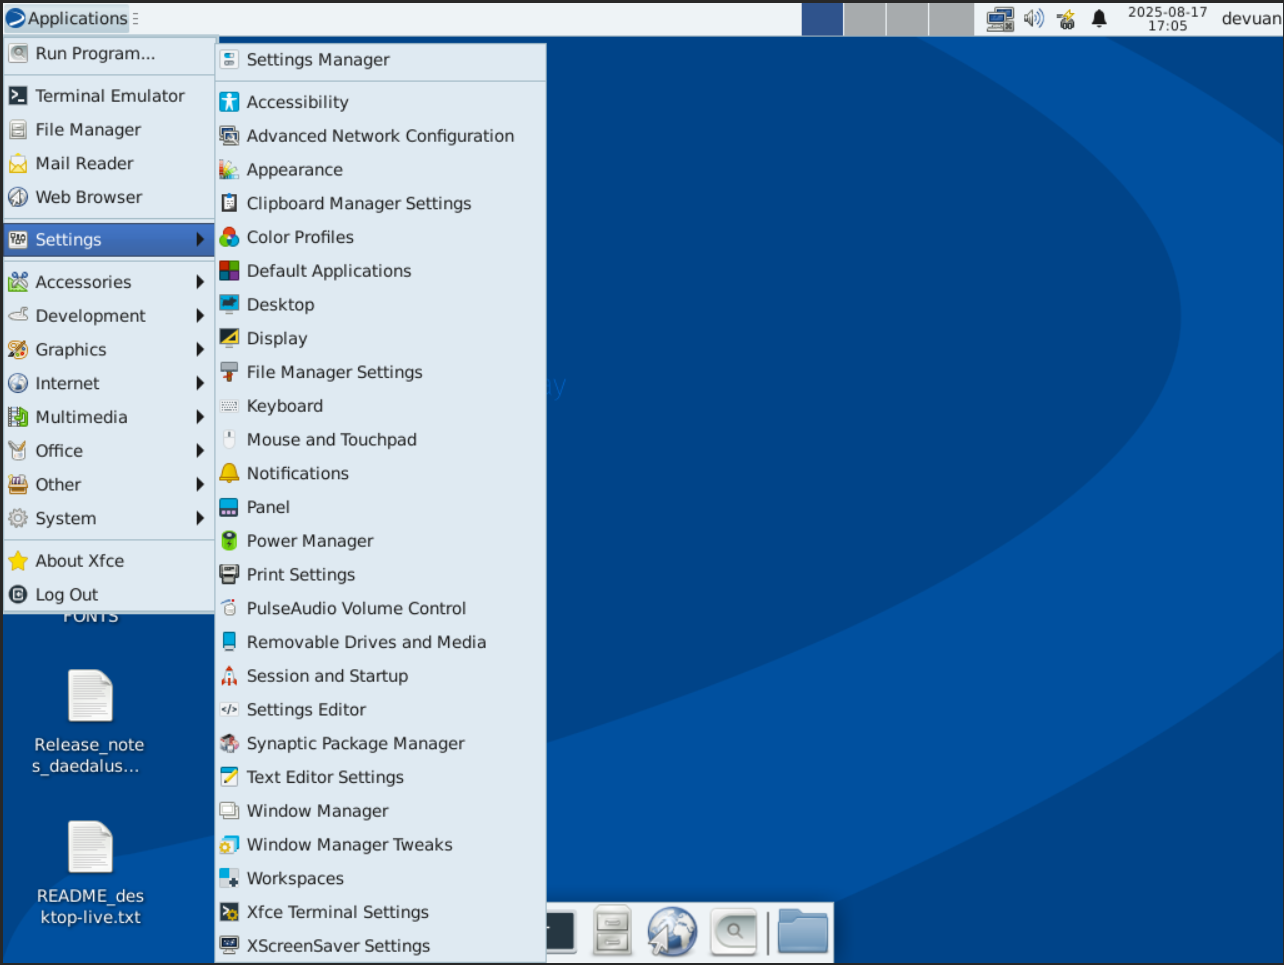Open Panel settings
The width and height of the screenshot is (1284, 965).
tap(381, 508)
